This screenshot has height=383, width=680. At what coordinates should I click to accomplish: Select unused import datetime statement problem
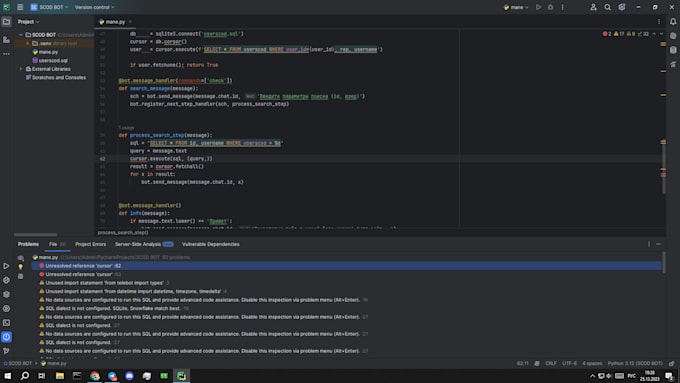click(x=346, y=291)
